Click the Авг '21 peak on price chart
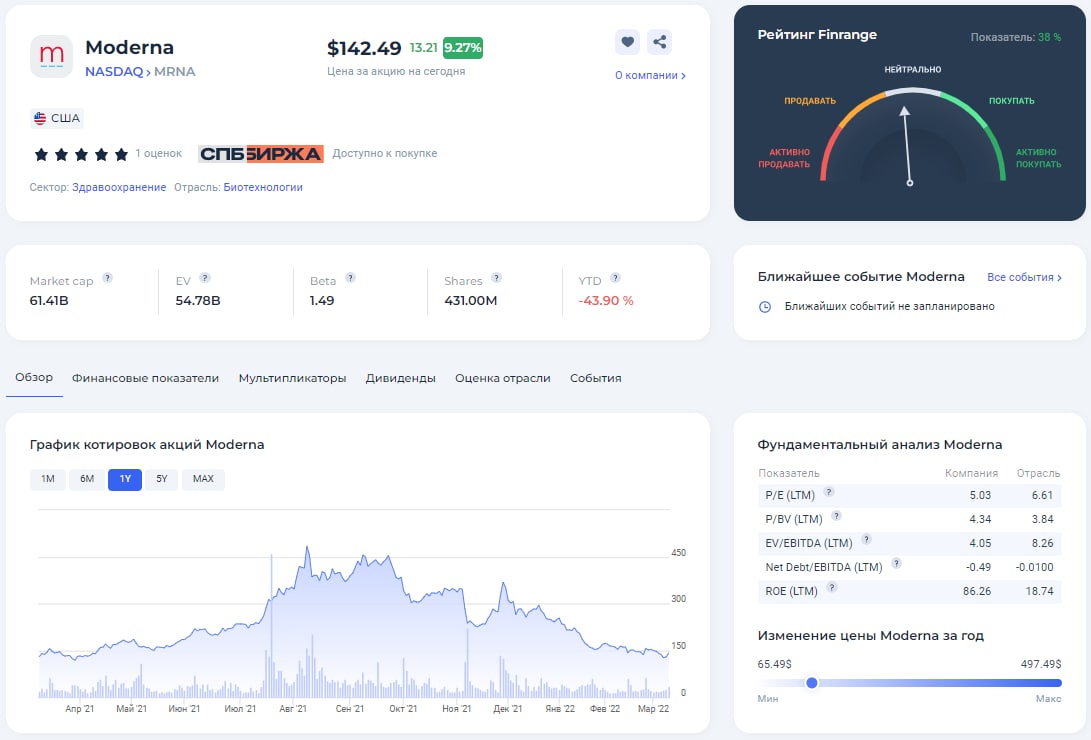The width and height of the screenshot is (1091, 740). point(307,548)
